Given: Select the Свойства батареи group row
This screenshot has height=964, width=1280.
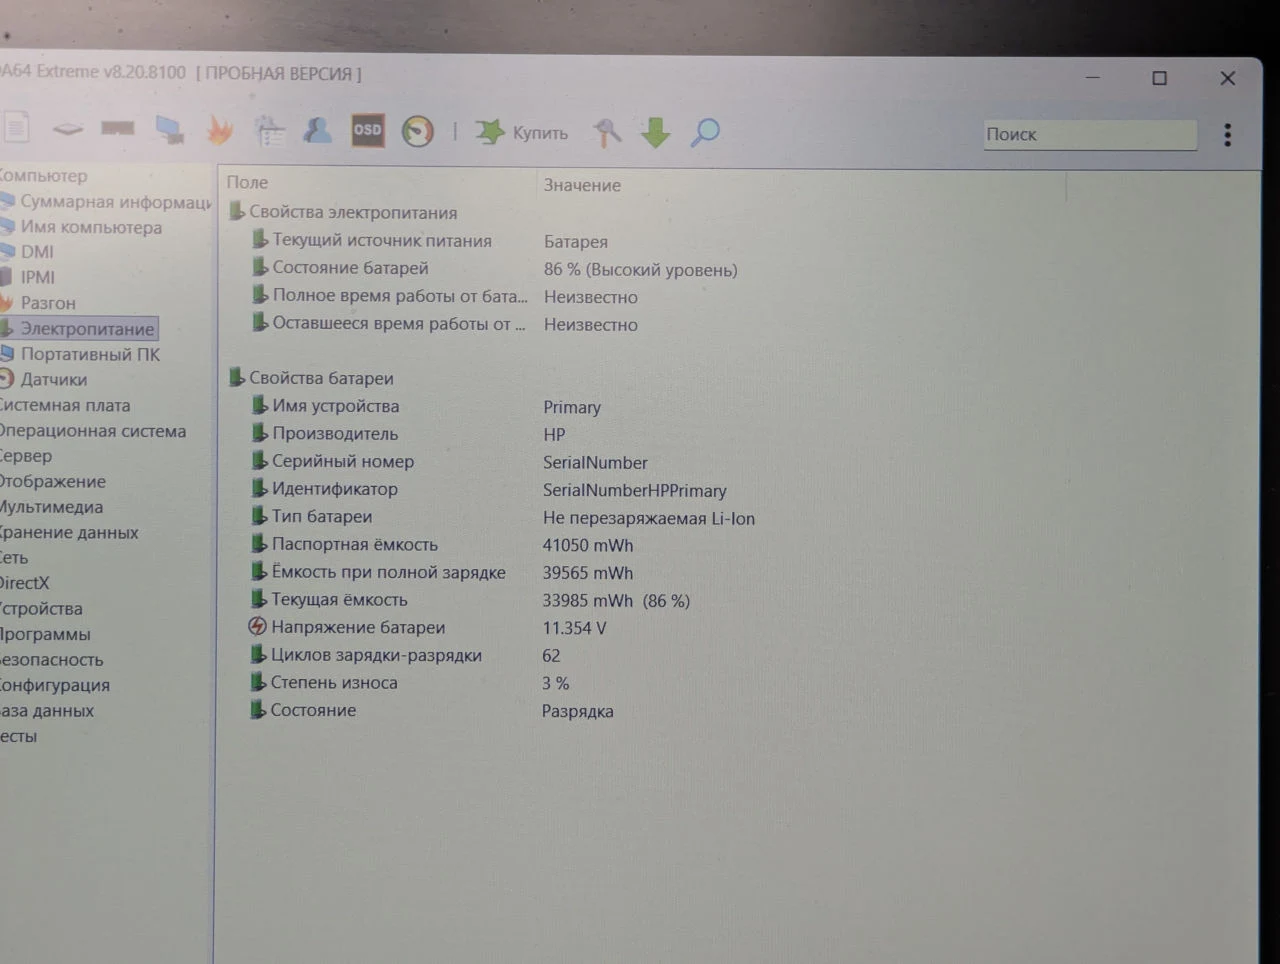Looking at the screenshot, I should pyautogui.click(x=311, y=378).
